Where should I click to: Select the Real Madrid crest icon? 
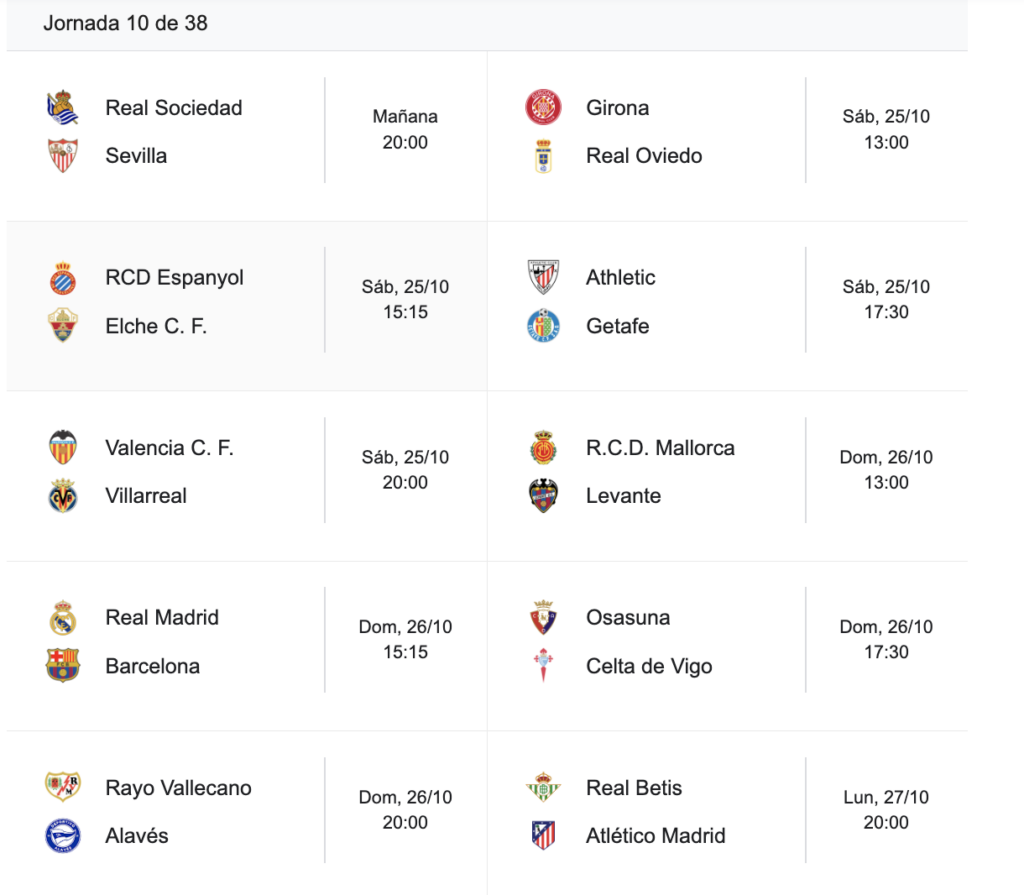click(63, 617)
